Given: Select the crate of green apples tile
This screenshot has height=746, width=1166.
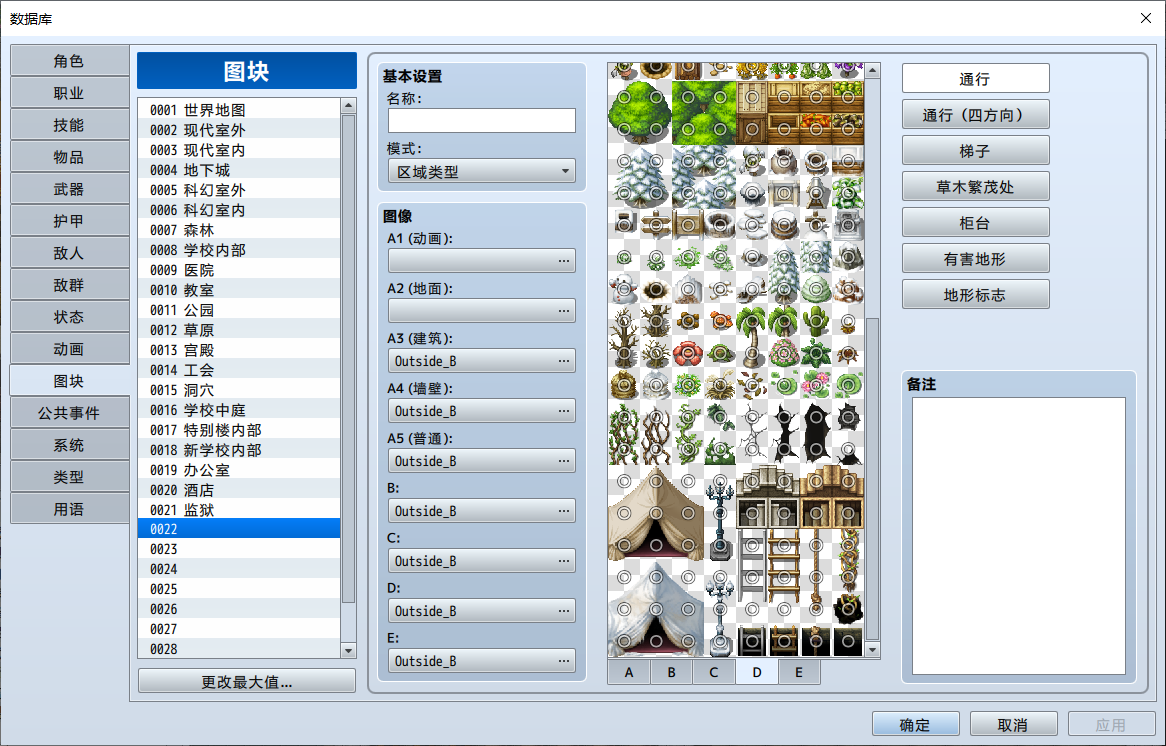Looking at the screenshot, I should point(848,97).
